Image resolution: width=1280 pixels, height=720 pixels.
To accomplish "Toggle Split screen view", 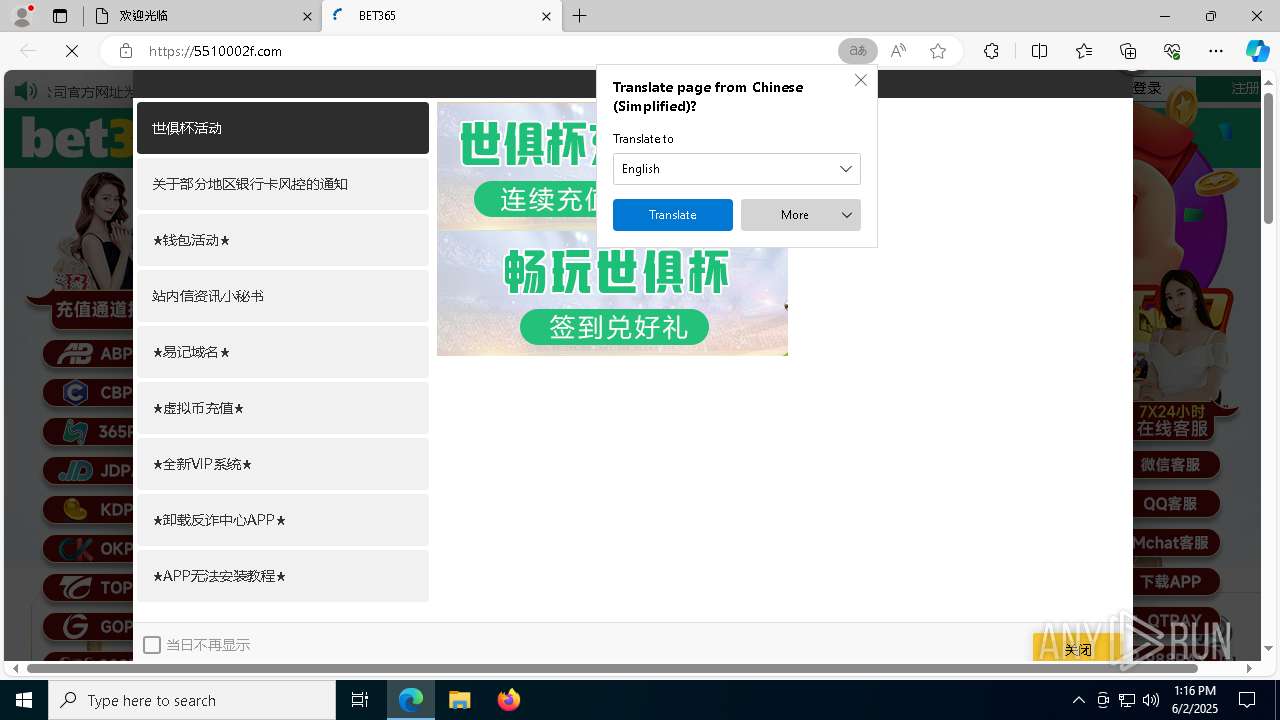I will click(x=1039, y=51).
